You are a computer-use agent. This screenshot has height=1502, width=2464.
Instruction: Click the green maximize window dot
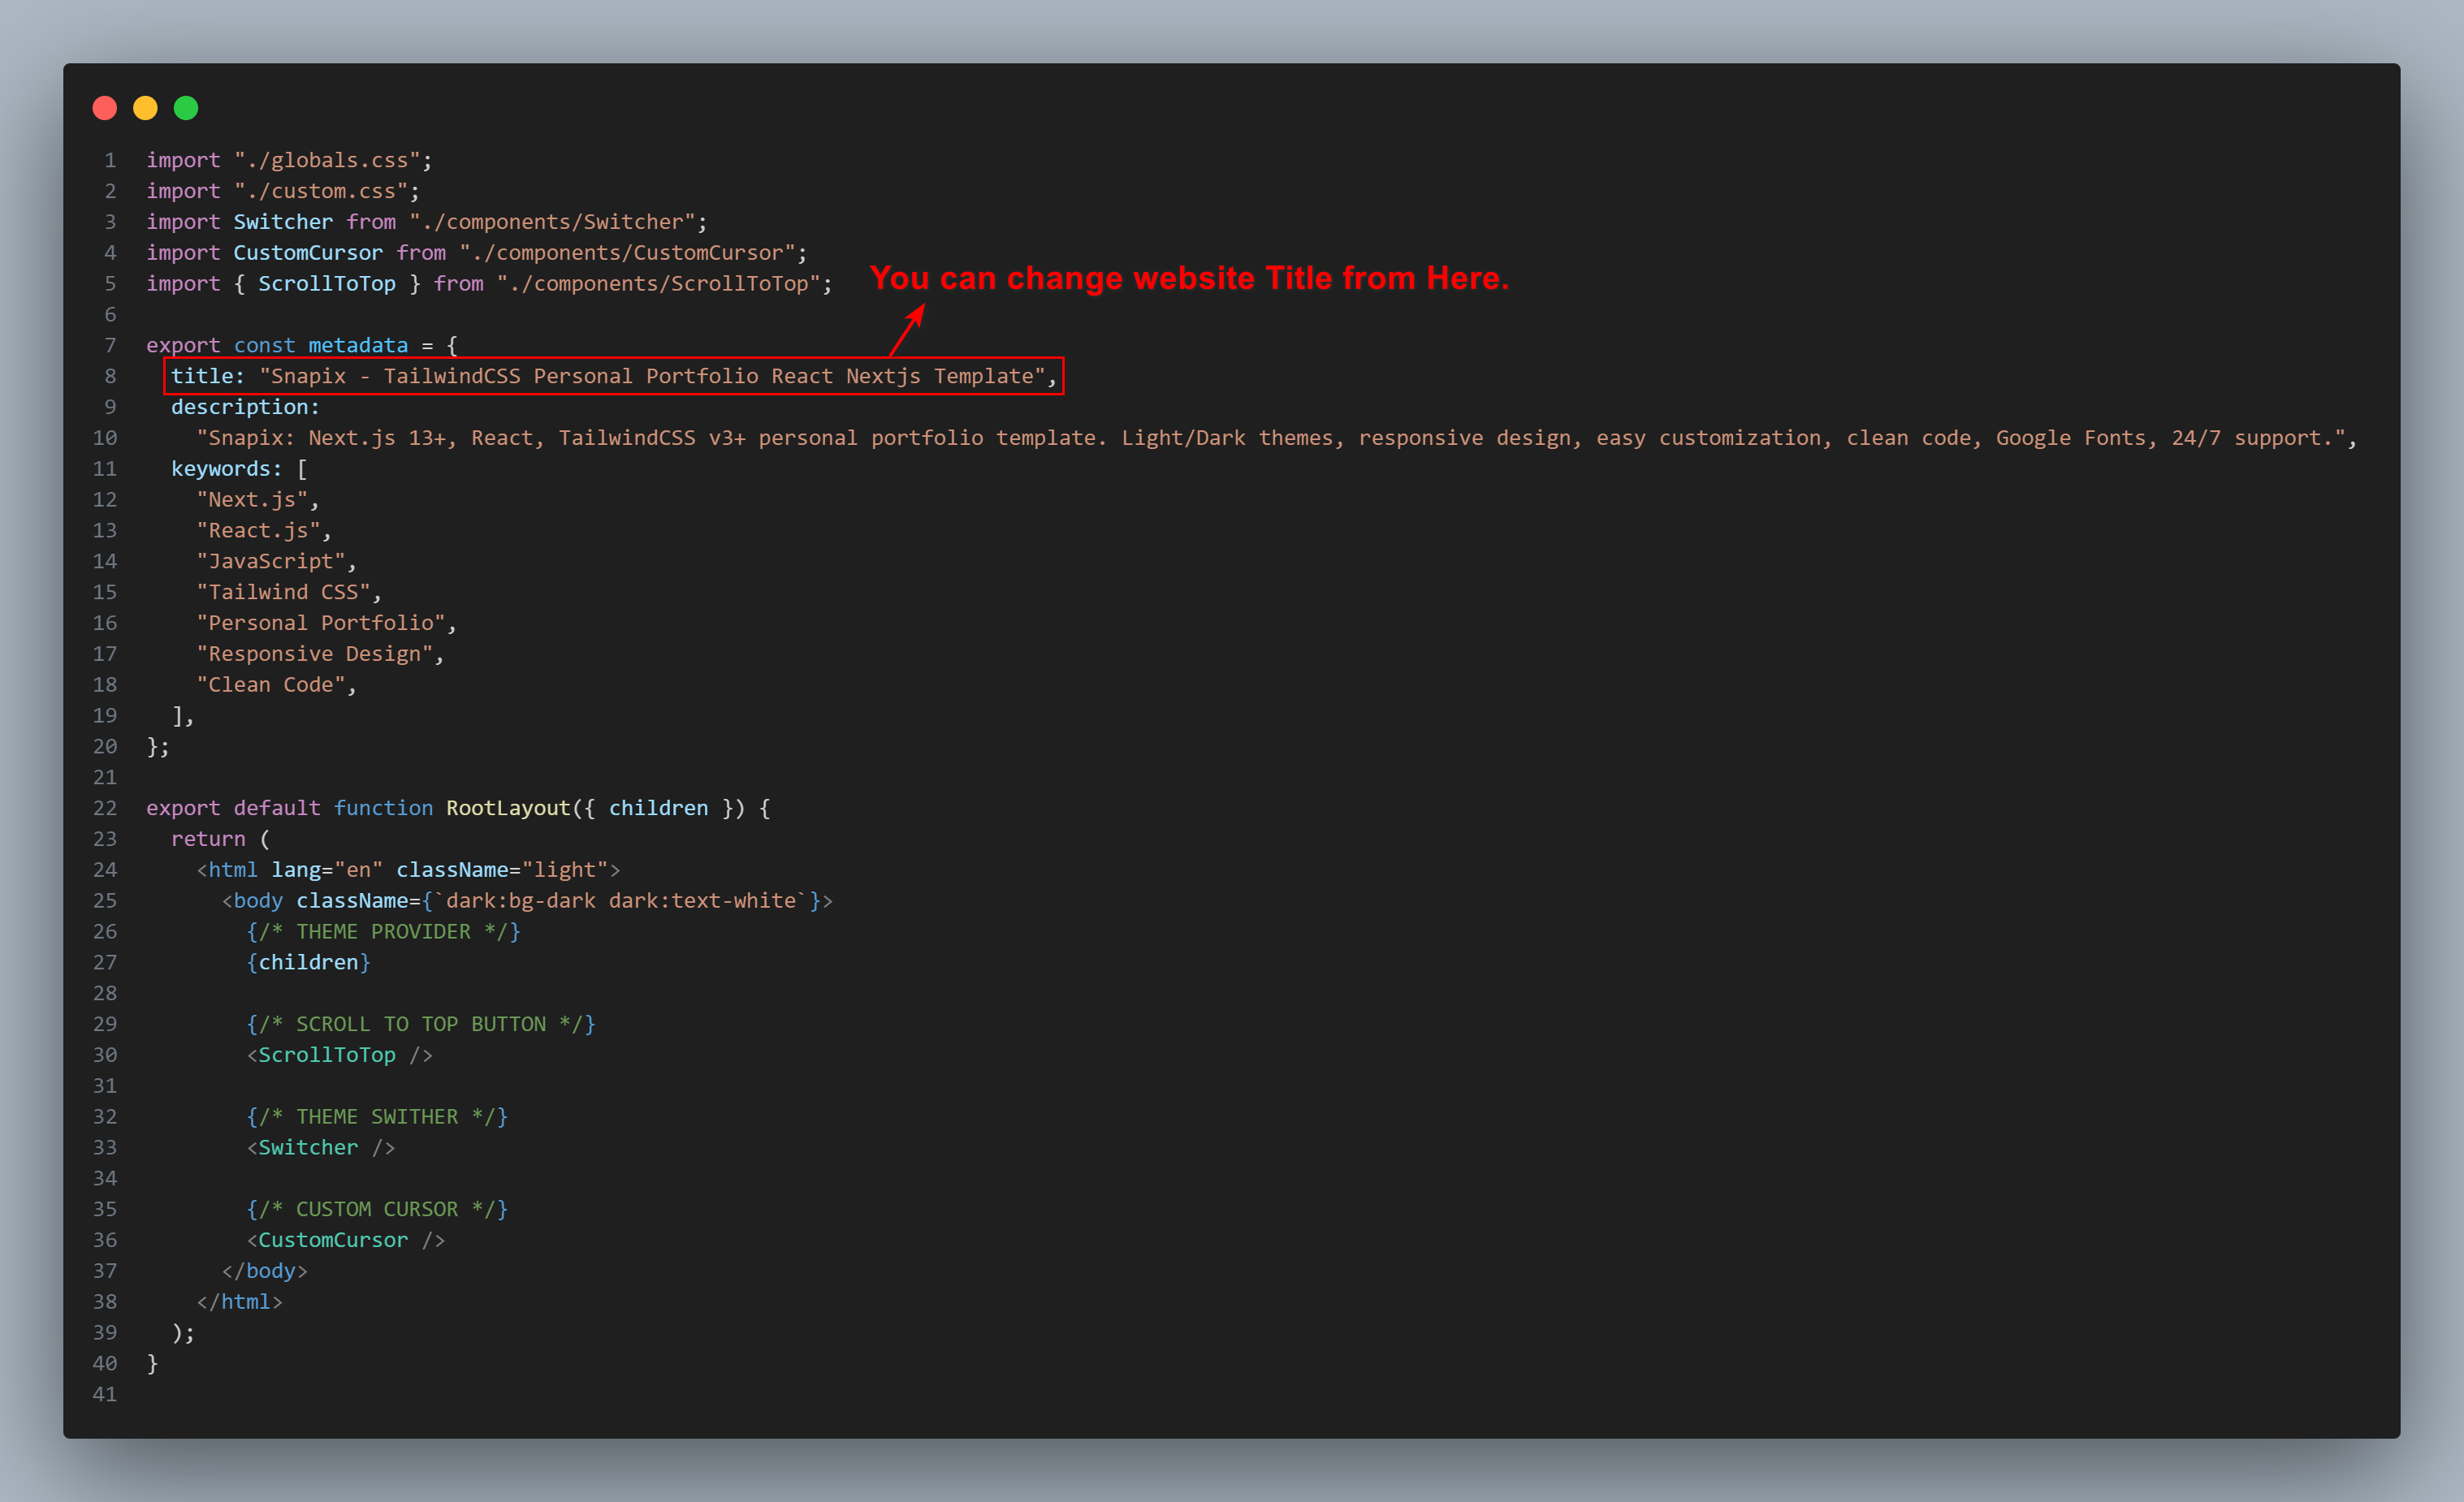pyautogui.click(x=186, y=108)
